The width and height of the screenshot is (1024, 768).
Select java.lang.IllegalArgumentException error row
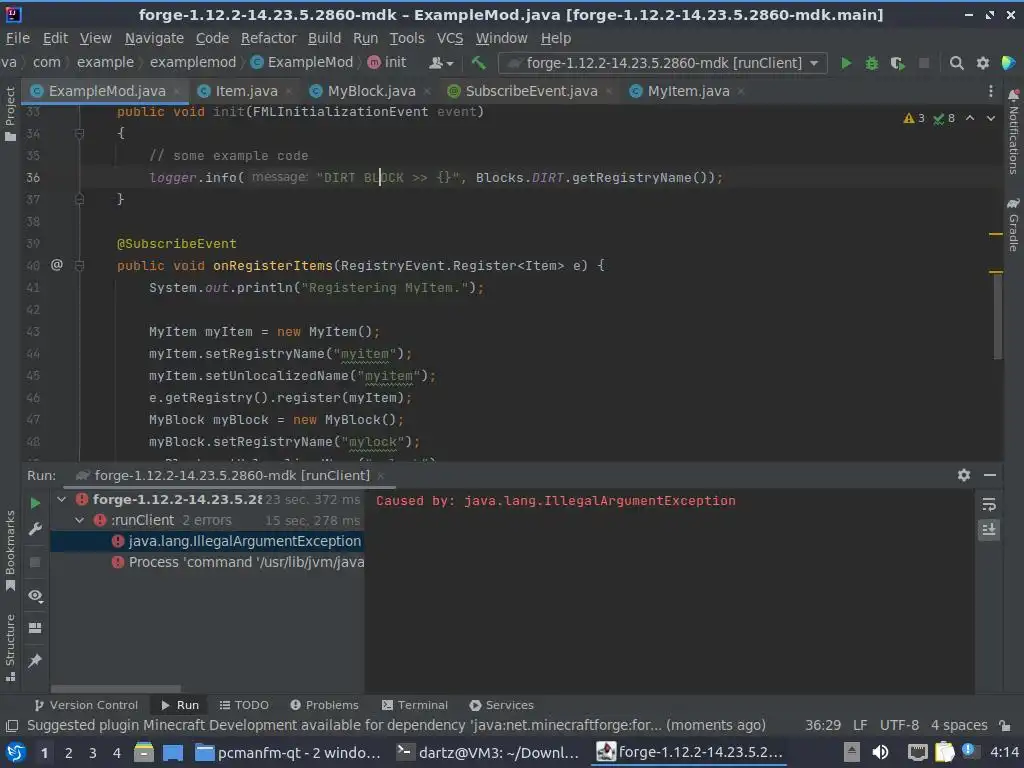(206, 541)
